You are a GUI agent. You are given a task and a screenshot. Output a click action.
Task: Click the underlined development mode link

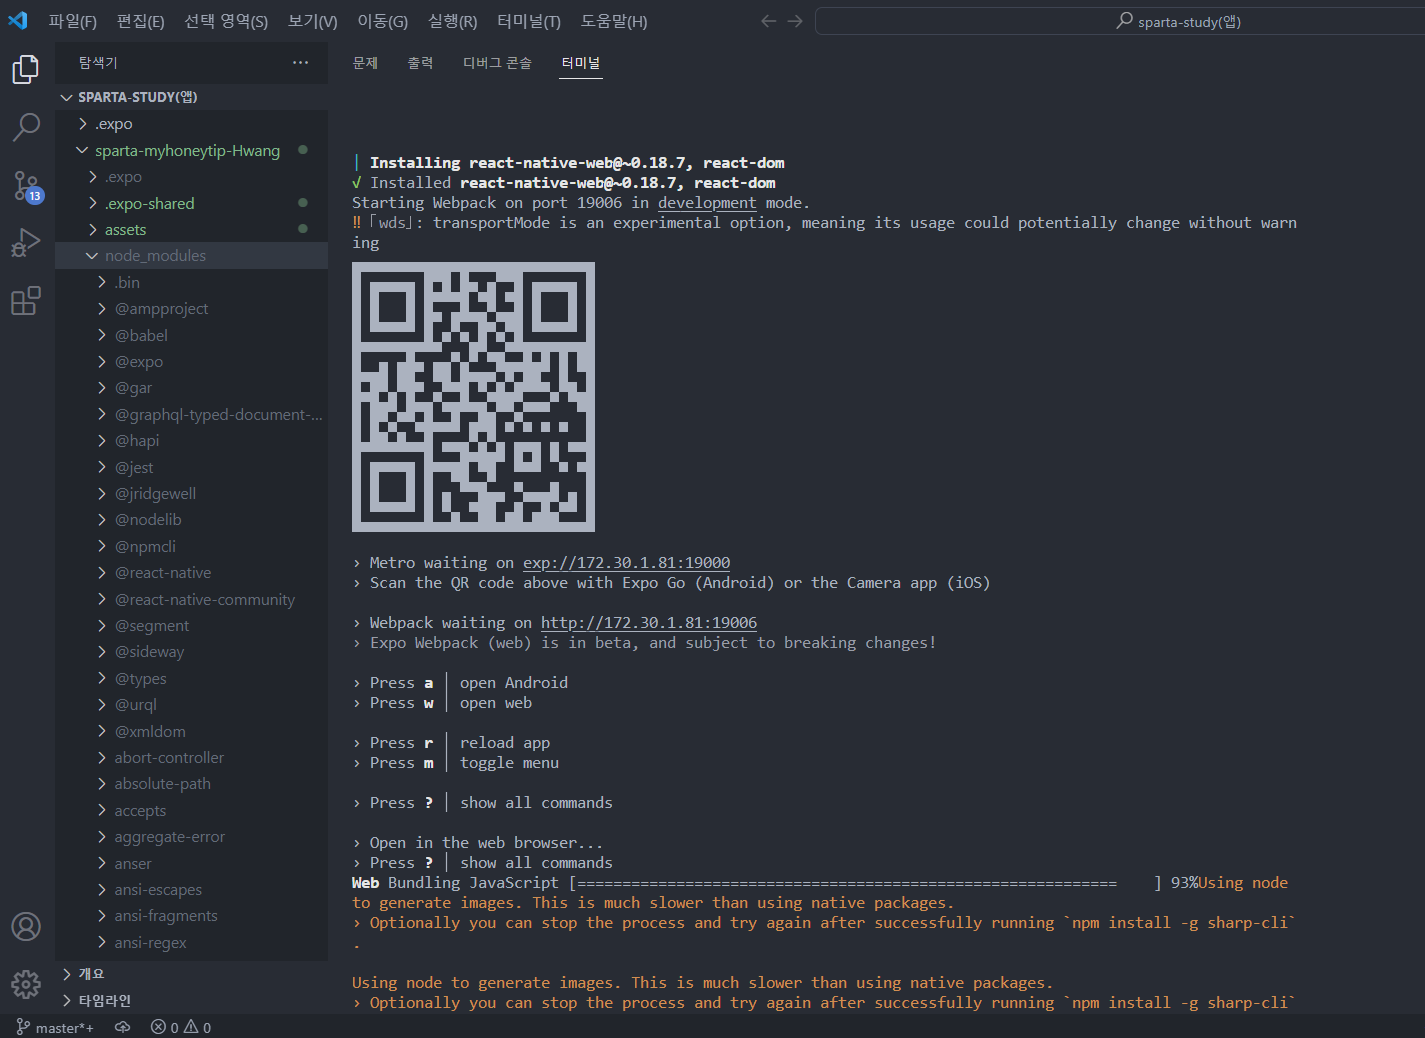click(707, 203)
